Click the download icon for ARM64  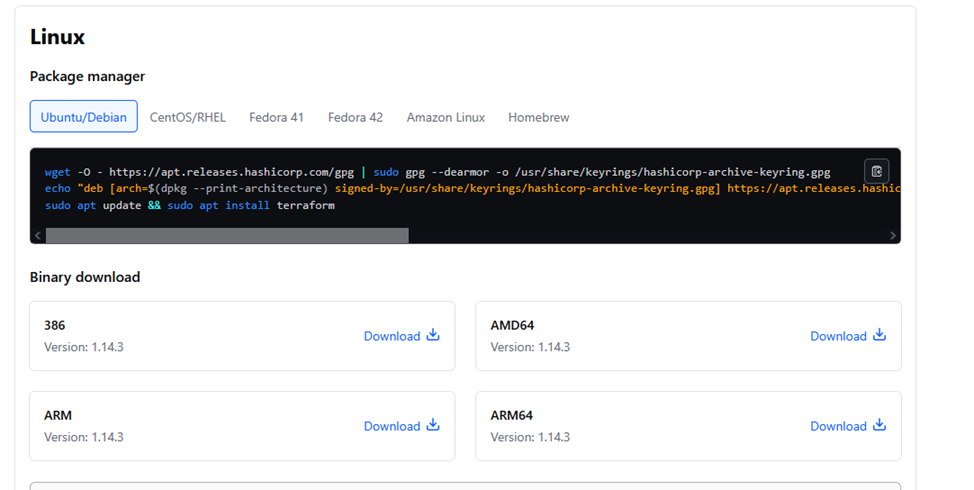pyautogui.click(x=880, y=425)
